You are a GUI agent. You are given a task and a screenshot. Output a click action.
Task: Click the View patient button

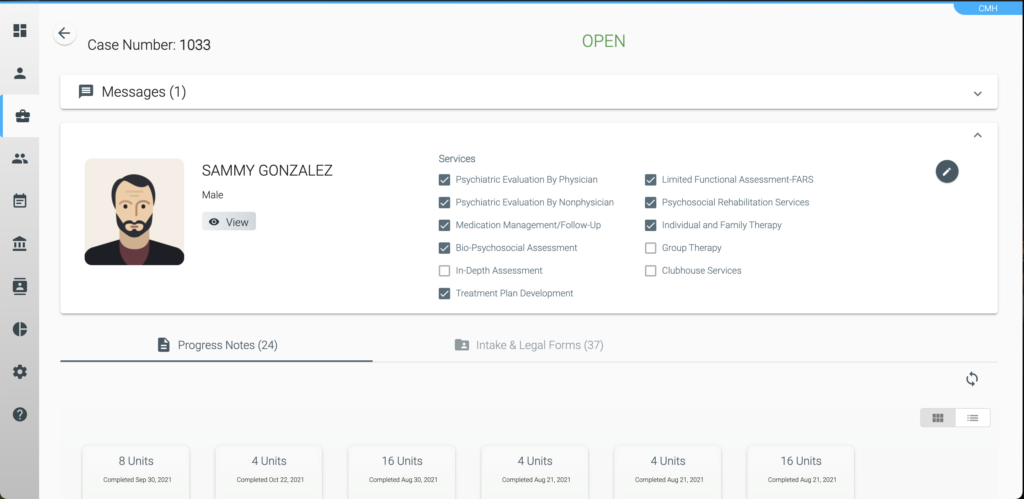229,222
